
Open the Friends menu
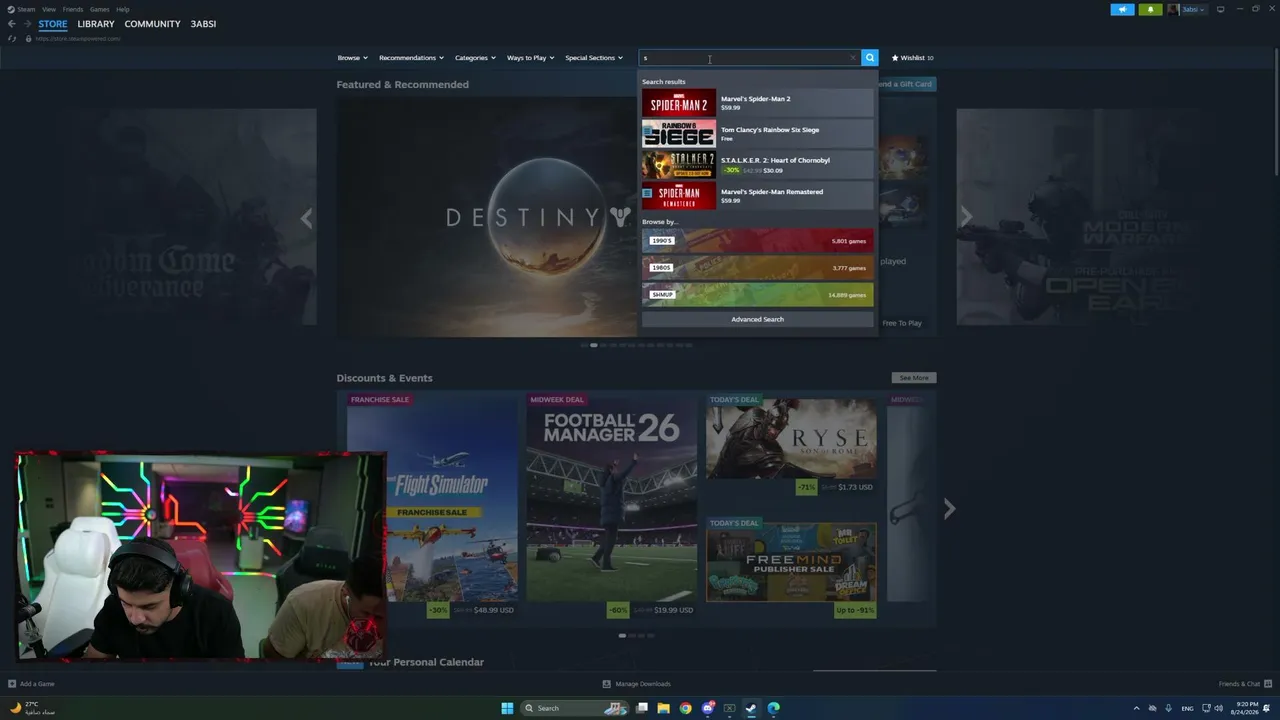[x=73, y=9]
